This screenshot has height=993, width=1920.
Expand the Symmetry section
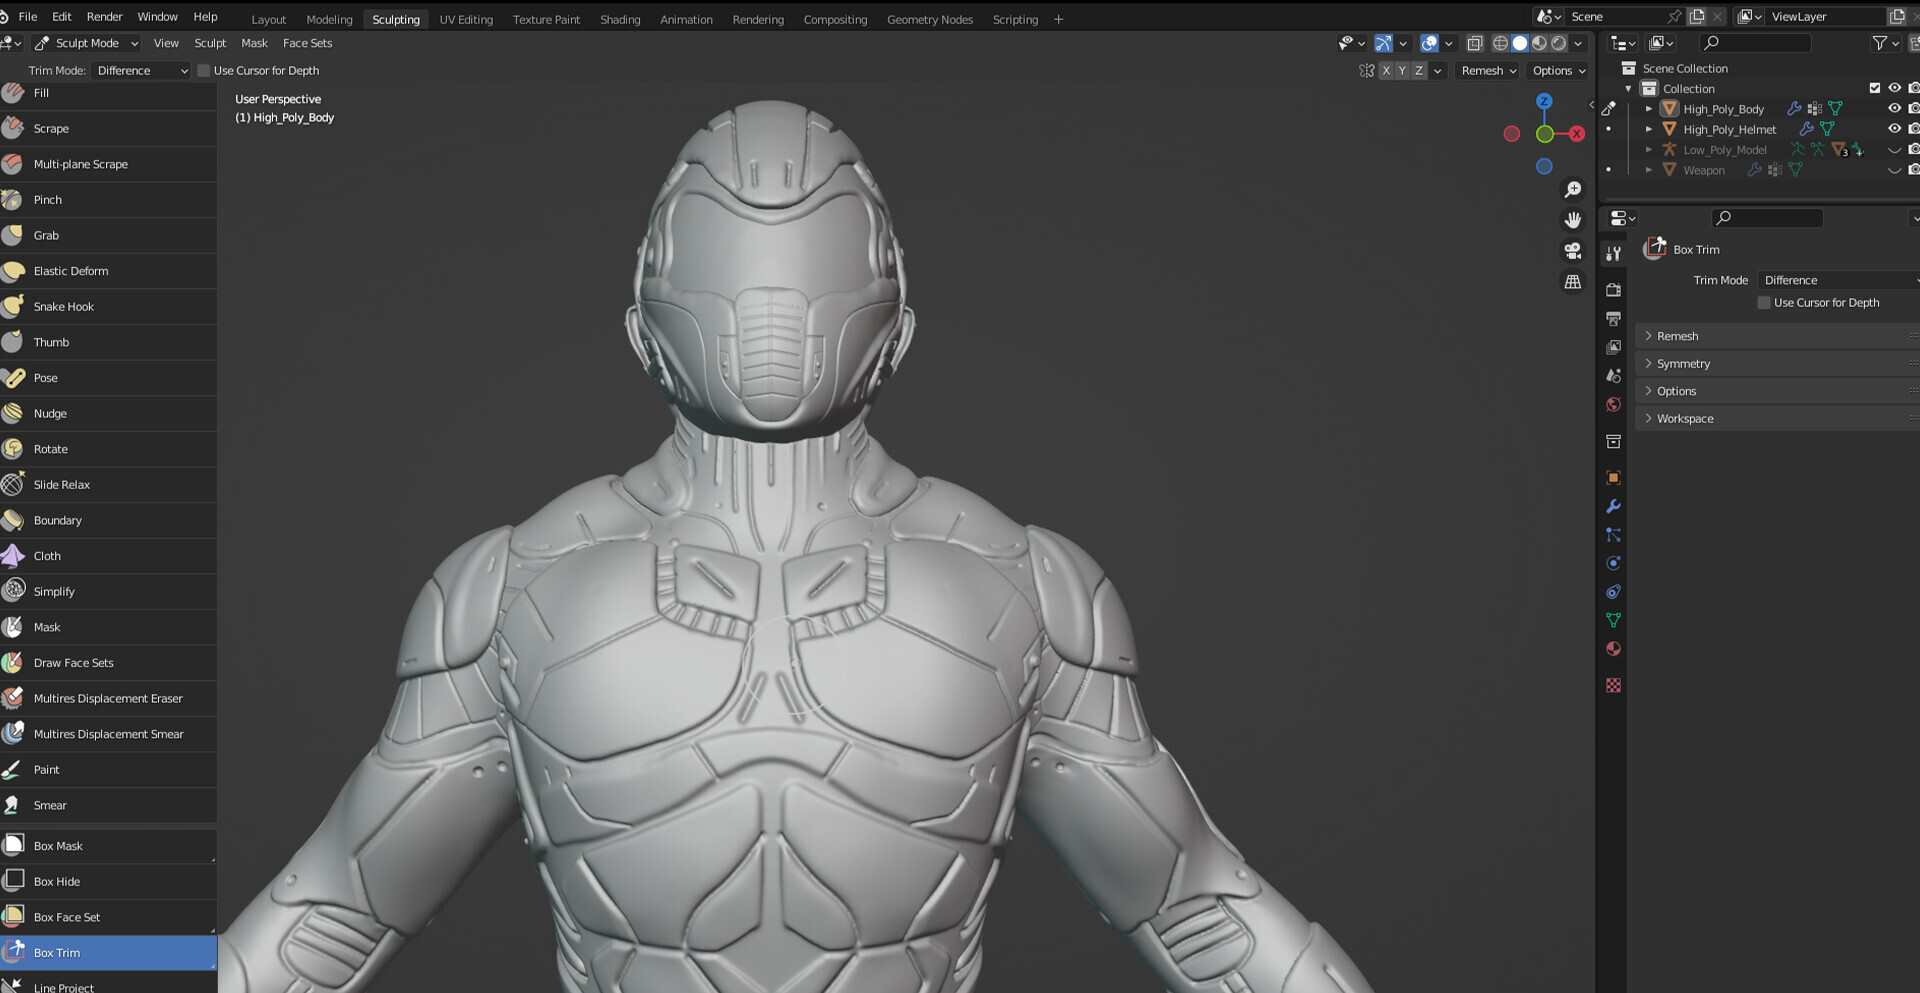pos(1682,363)
